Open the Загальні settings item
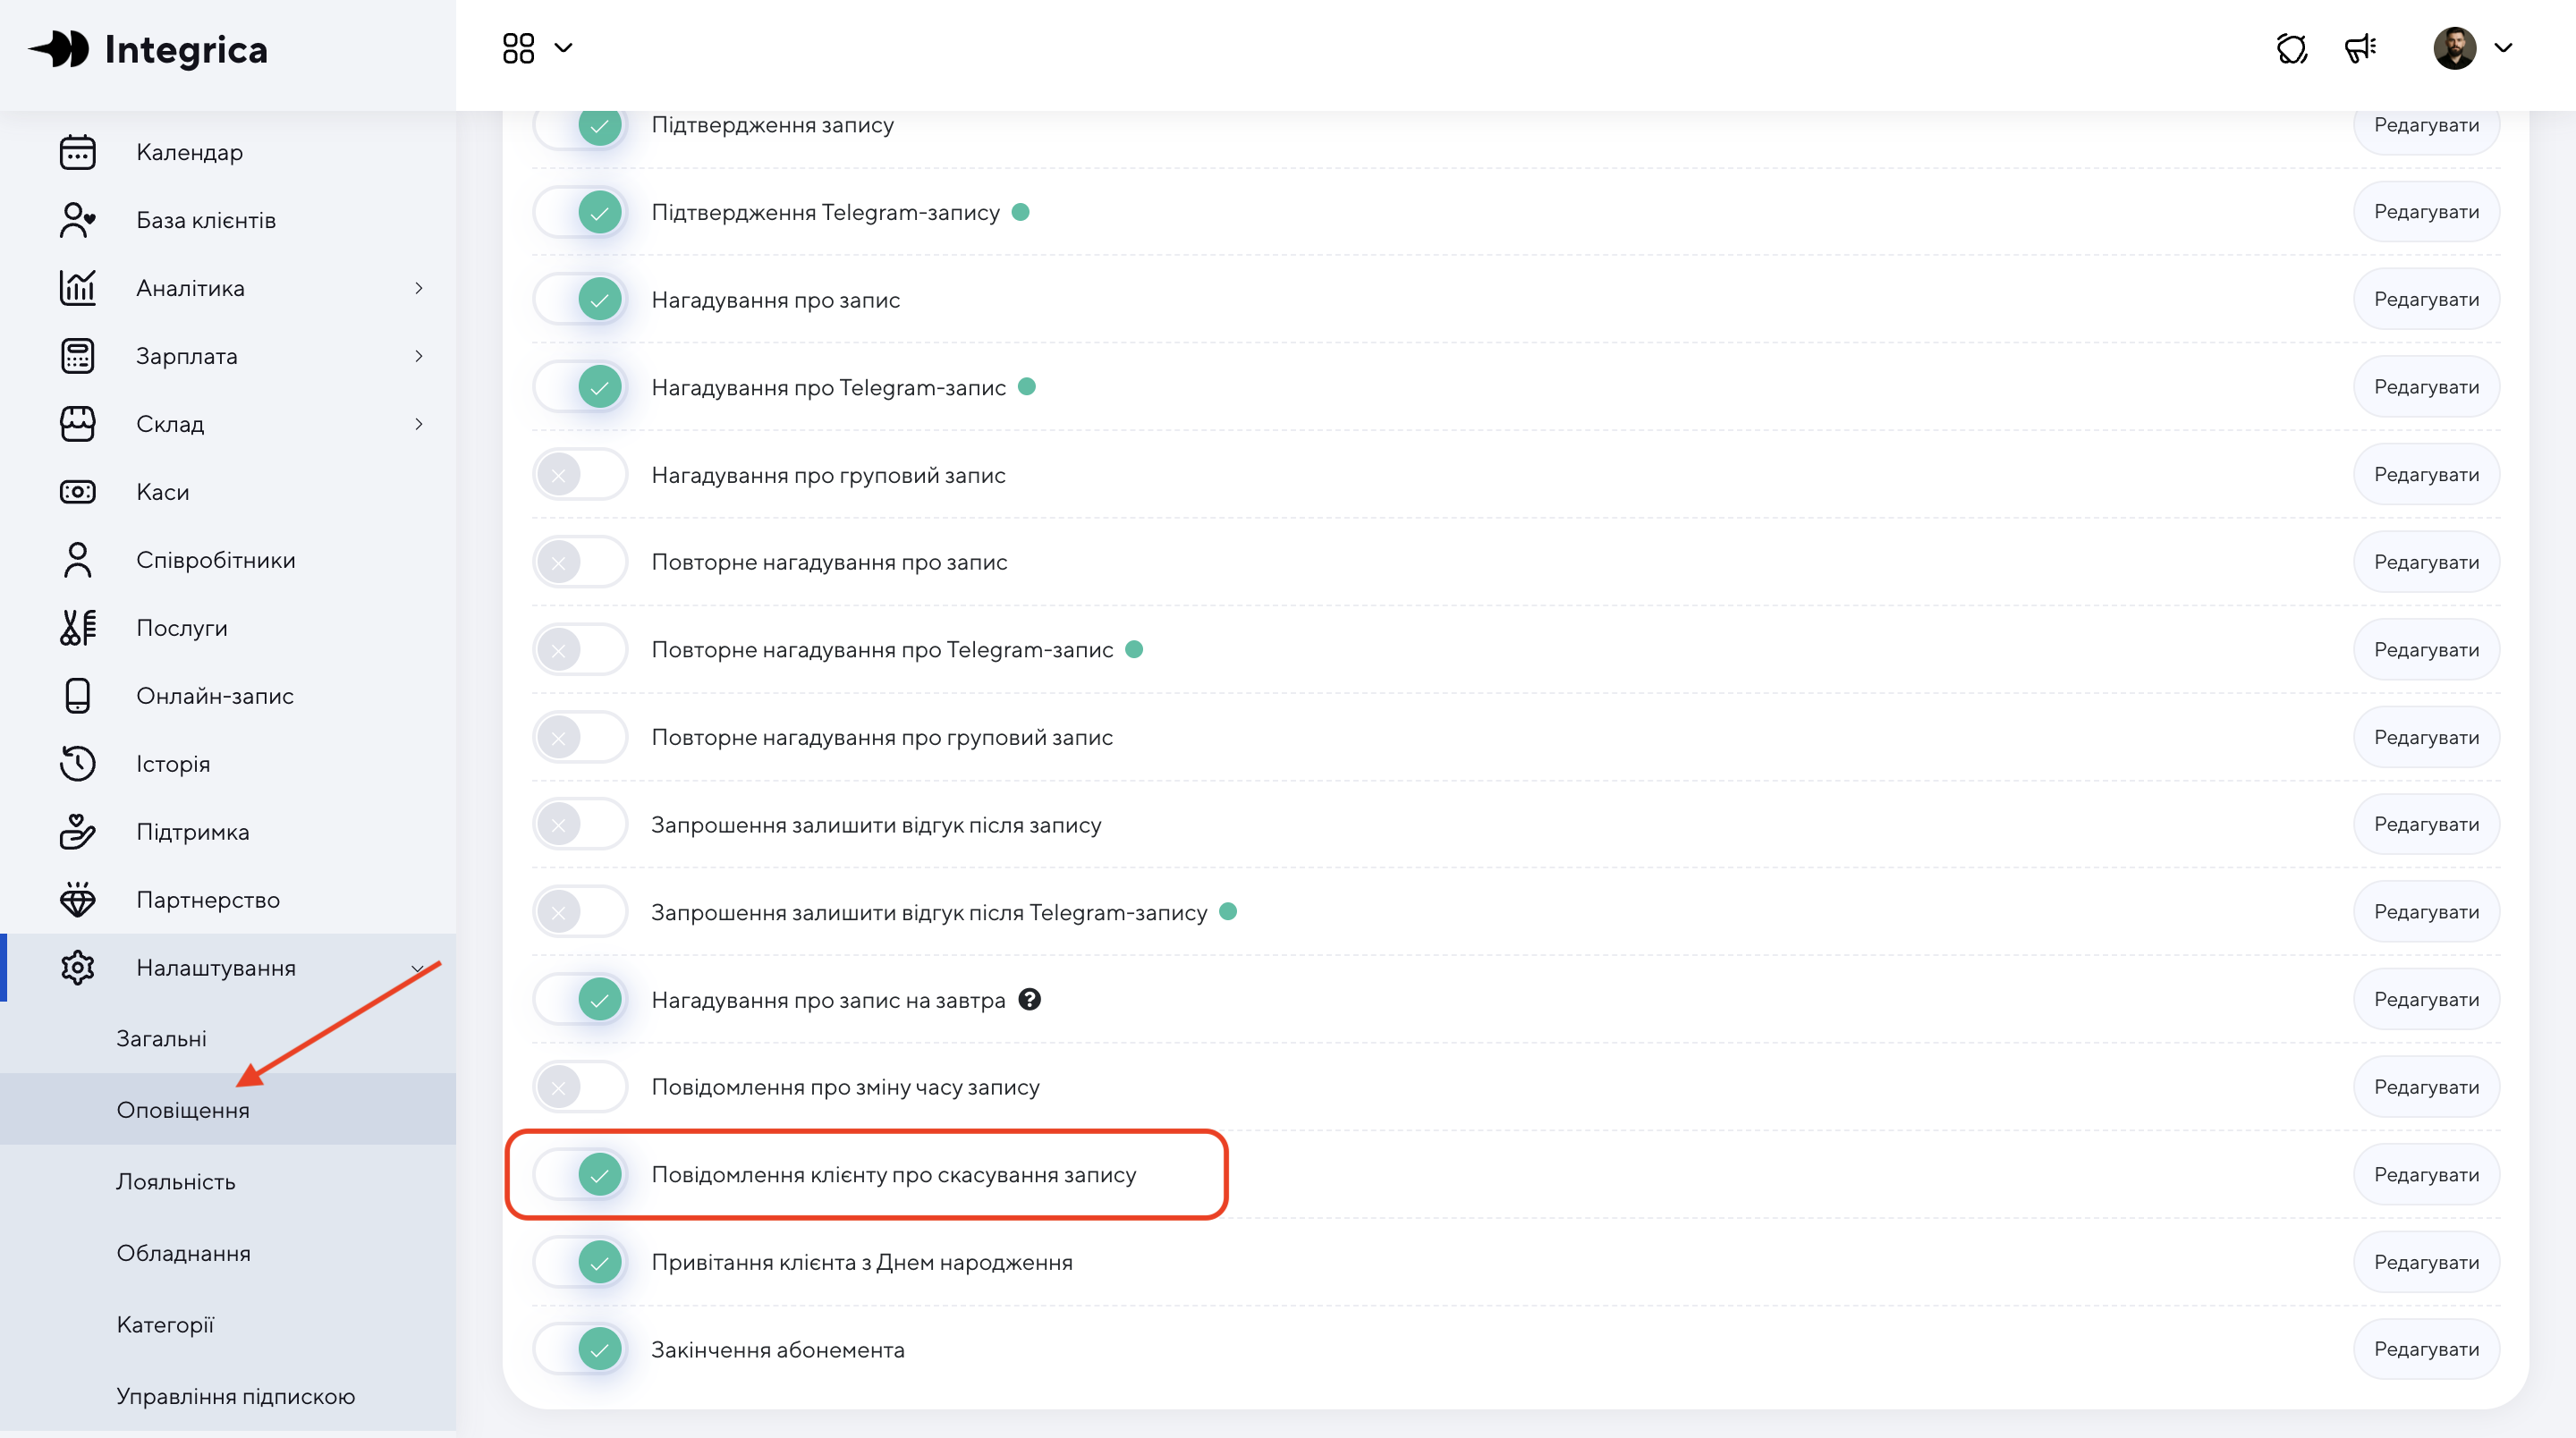 coord(162,1038)
